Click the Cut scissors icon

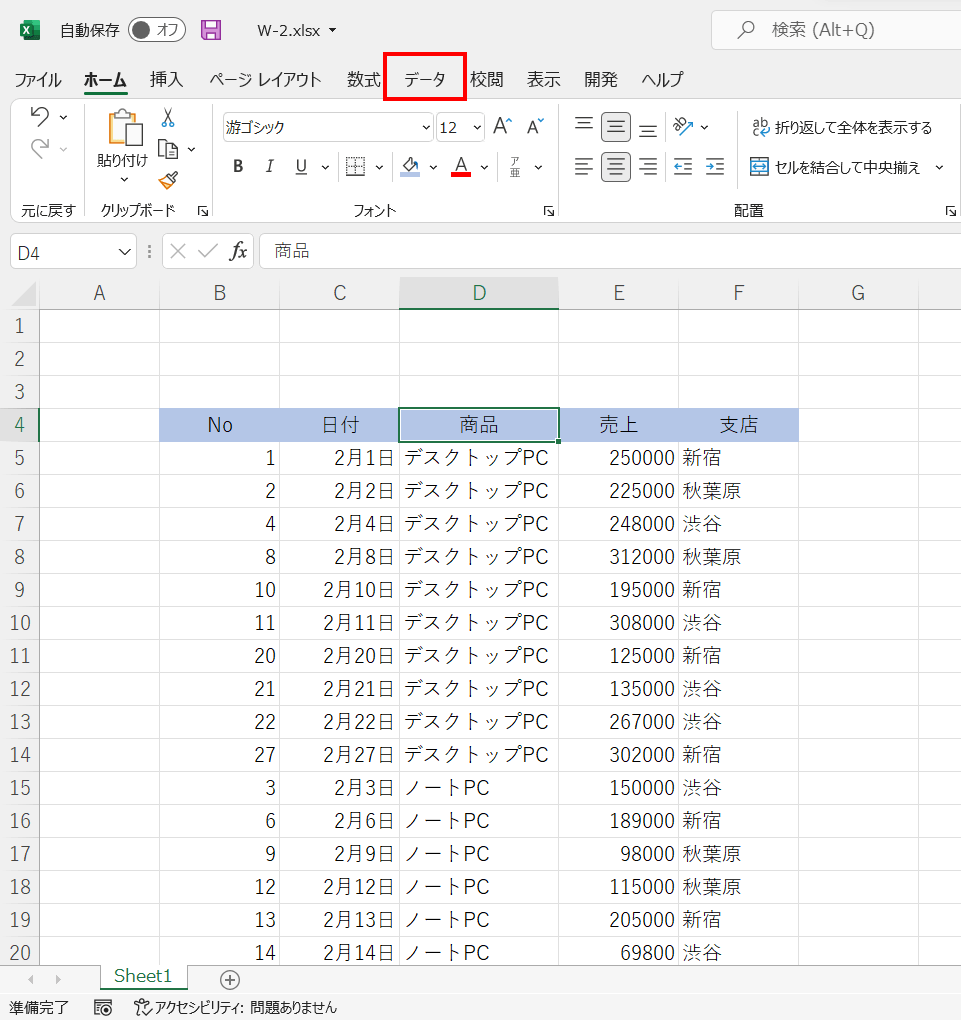(x=168, y=118)
